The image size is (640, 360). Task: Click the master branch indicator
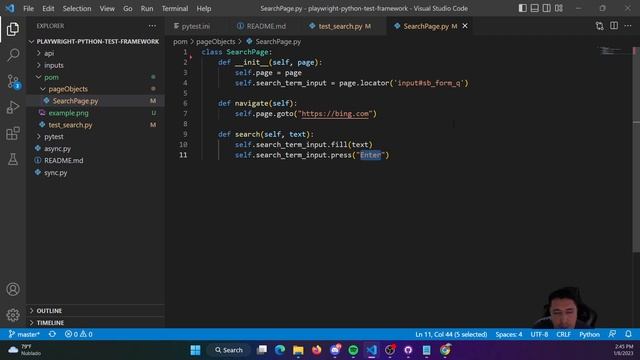pyautogui.click(x=24, y=334)
